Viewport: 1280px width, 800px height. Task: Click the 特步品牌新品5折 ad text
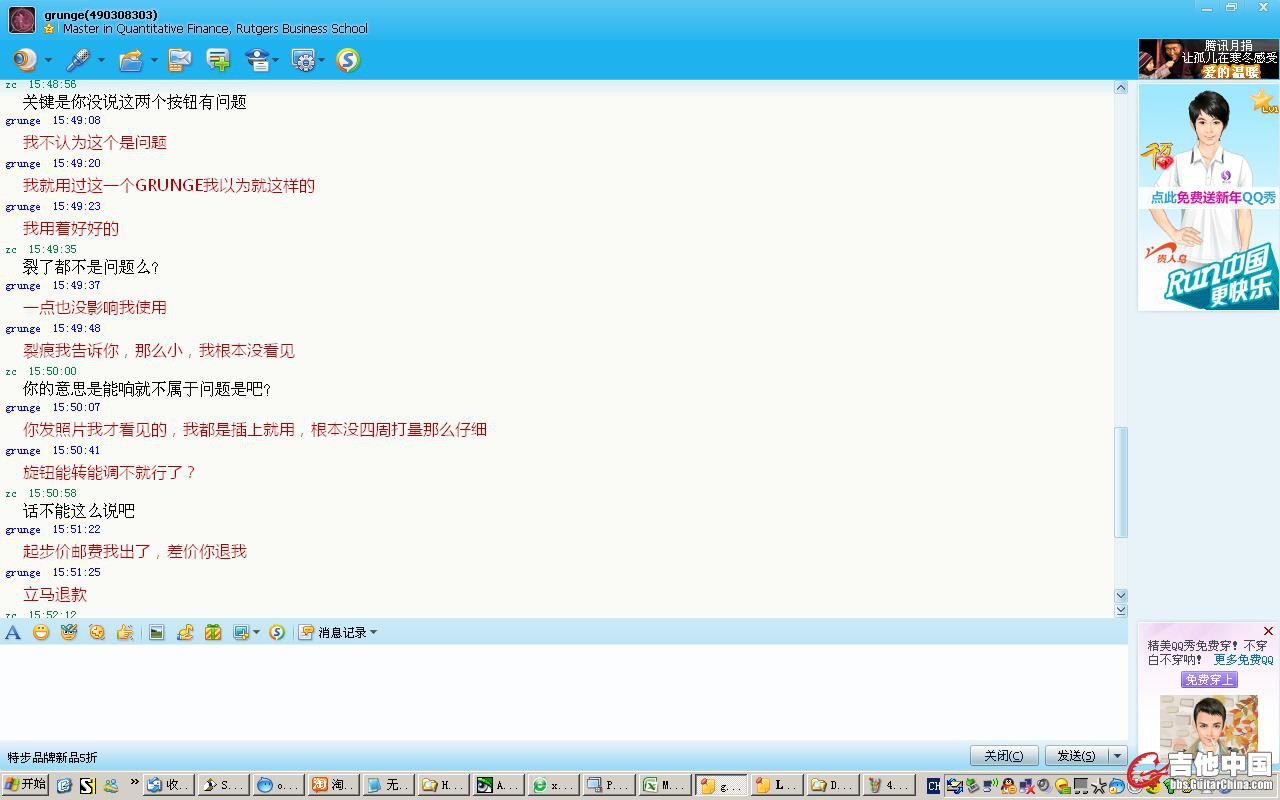pyautogui.click(x=53, y=758)
